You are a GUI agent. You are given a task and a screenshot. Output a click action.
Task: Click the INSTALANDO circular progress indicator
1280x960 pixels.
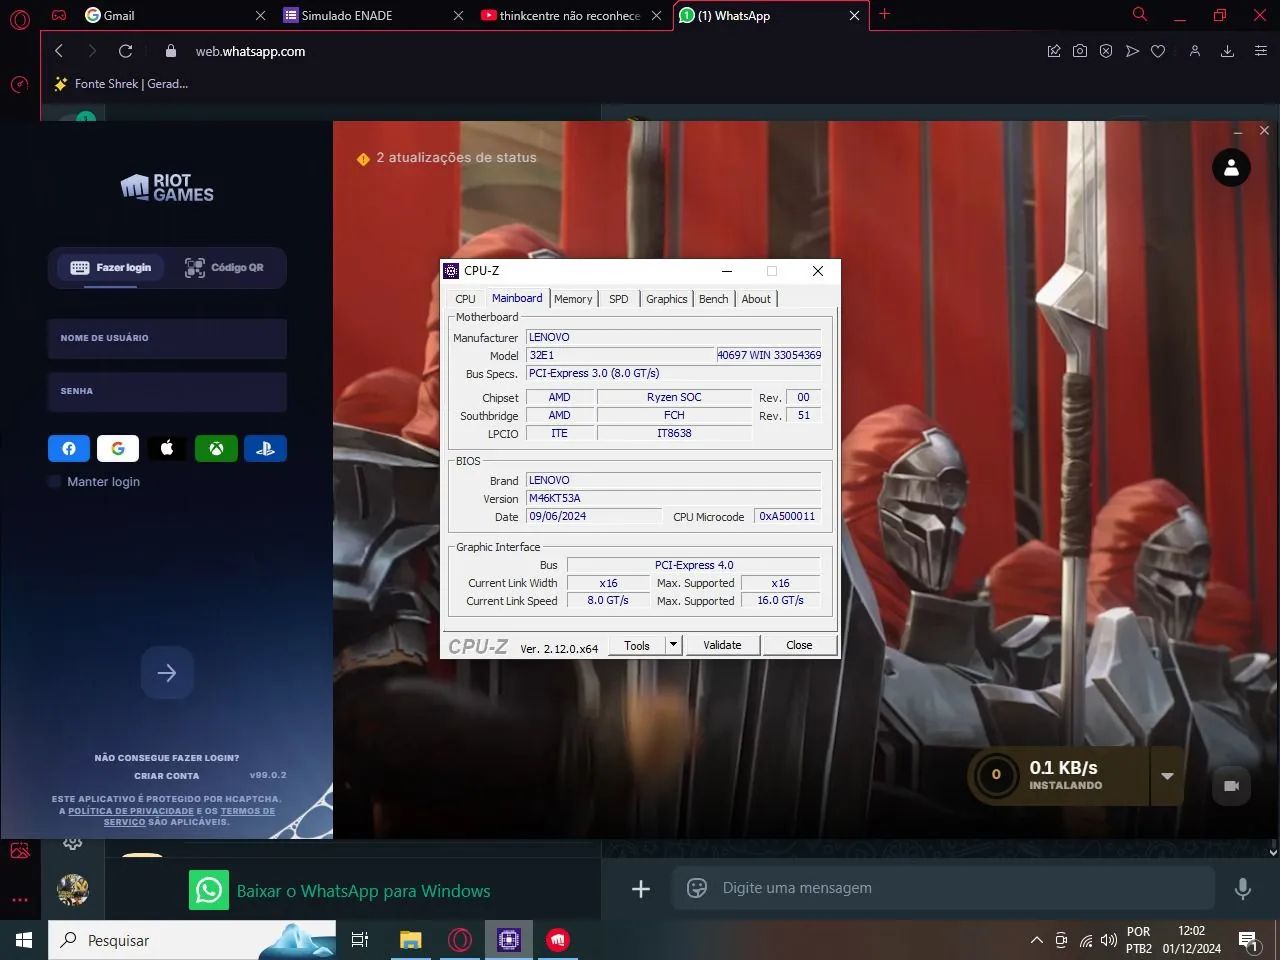996,775
